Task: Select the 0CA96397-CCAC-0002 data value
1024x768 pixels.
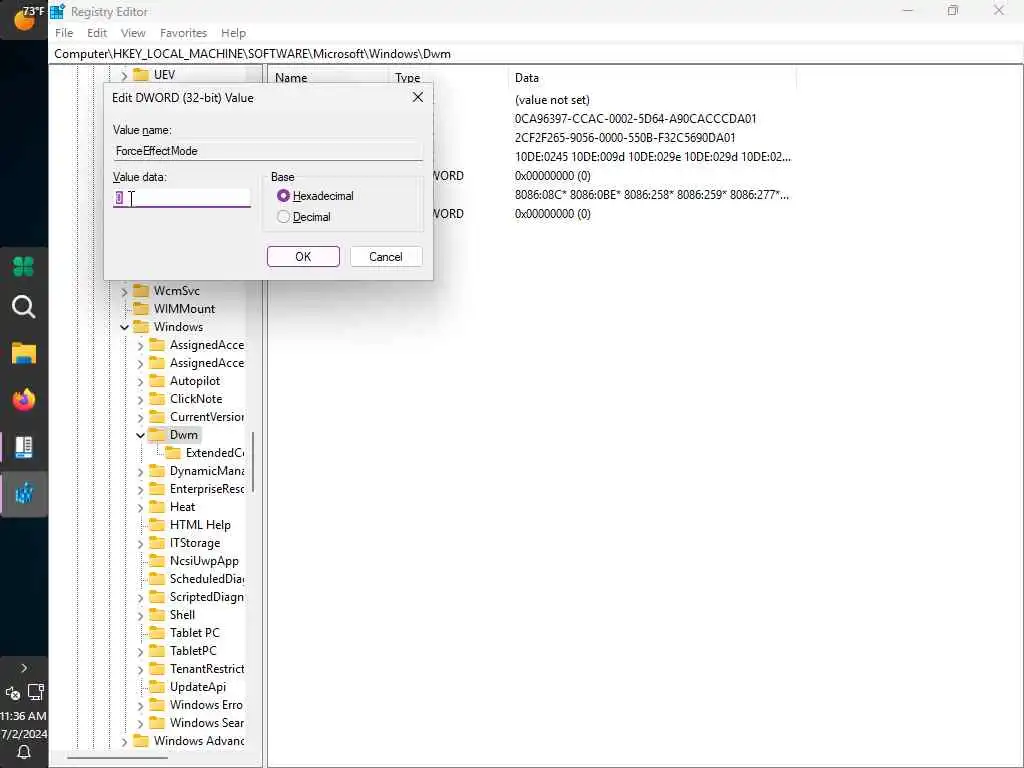Action: [x=635, y=119]
